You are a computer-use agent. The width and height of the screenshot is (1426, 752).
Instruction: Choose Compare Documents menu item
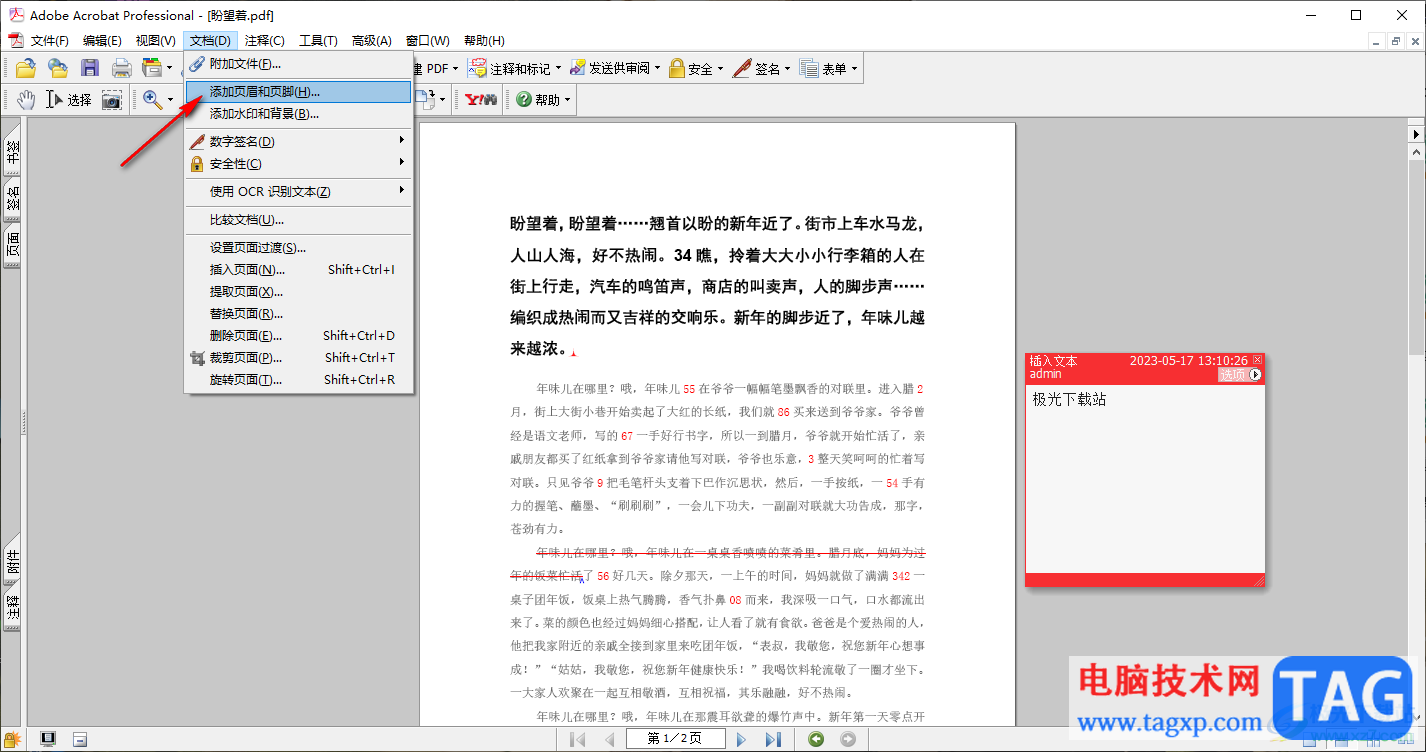299,220
